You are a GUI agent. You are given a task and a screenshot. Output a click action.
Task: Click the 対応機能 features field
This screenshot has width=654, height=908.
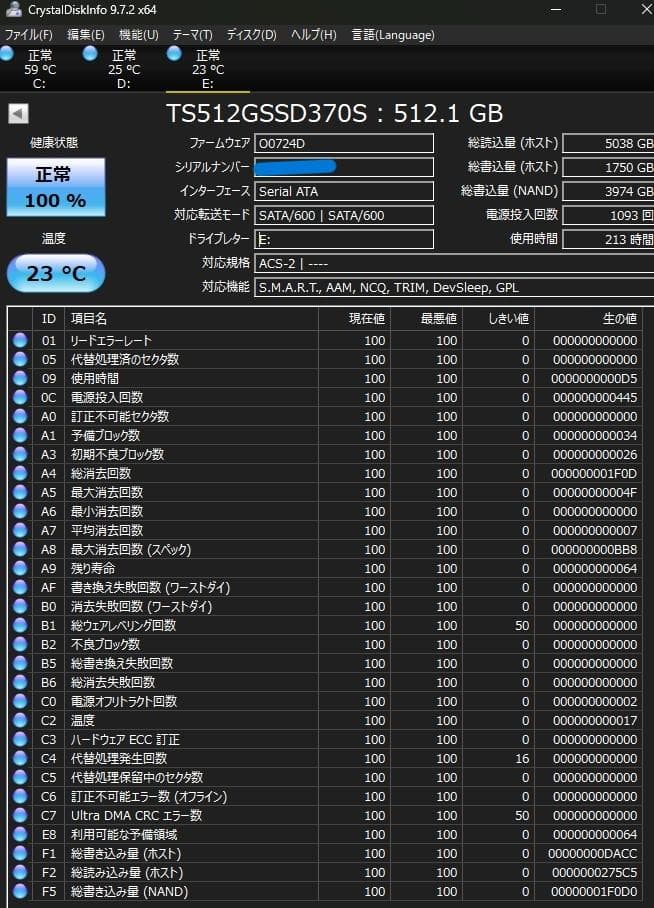(x=454, y=287)
